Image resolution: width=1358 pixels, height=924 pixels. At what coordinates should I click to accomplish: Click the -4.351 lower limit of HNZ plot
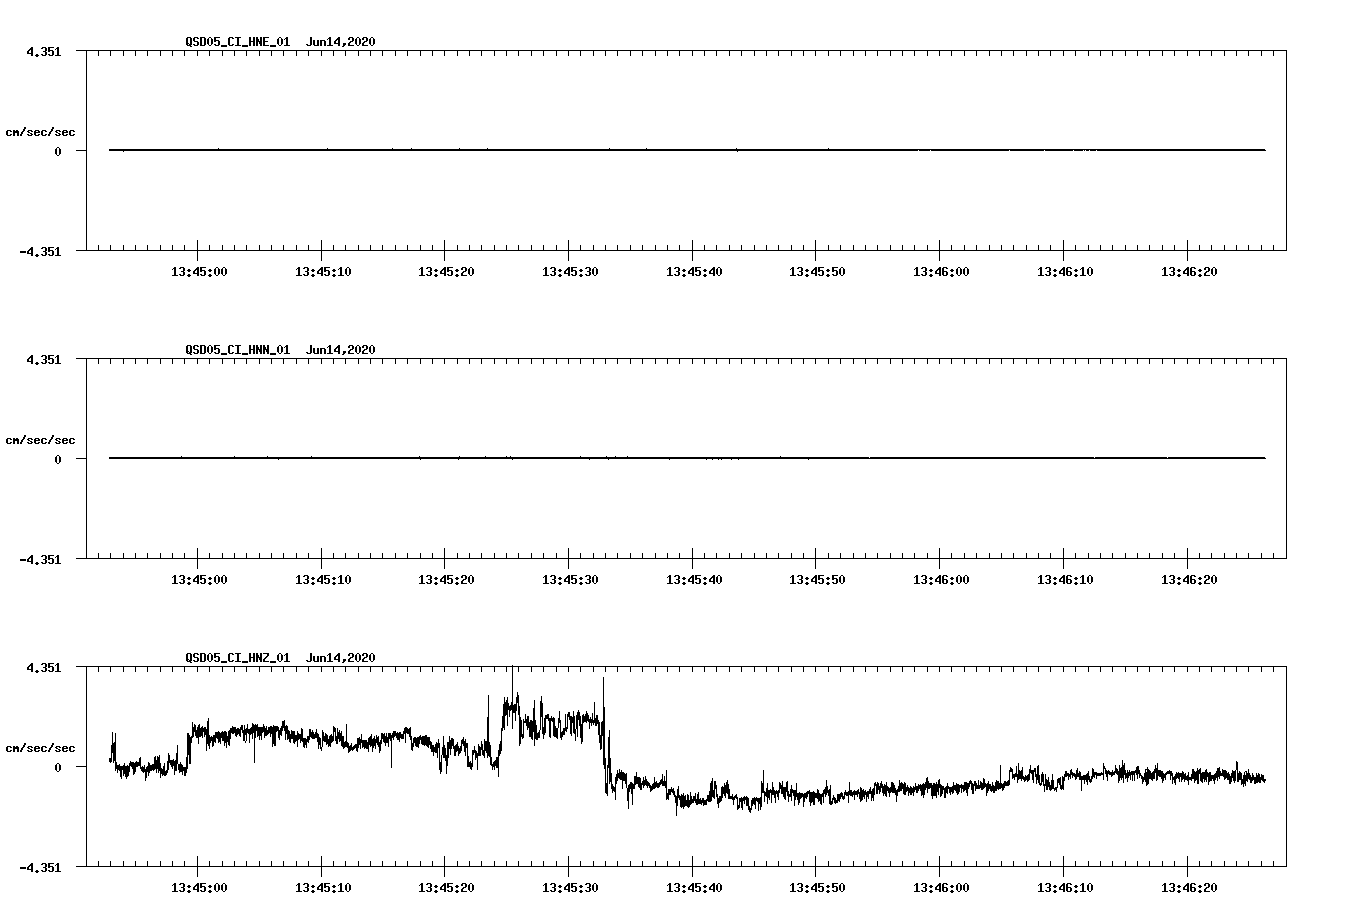[x=41, y=867]
